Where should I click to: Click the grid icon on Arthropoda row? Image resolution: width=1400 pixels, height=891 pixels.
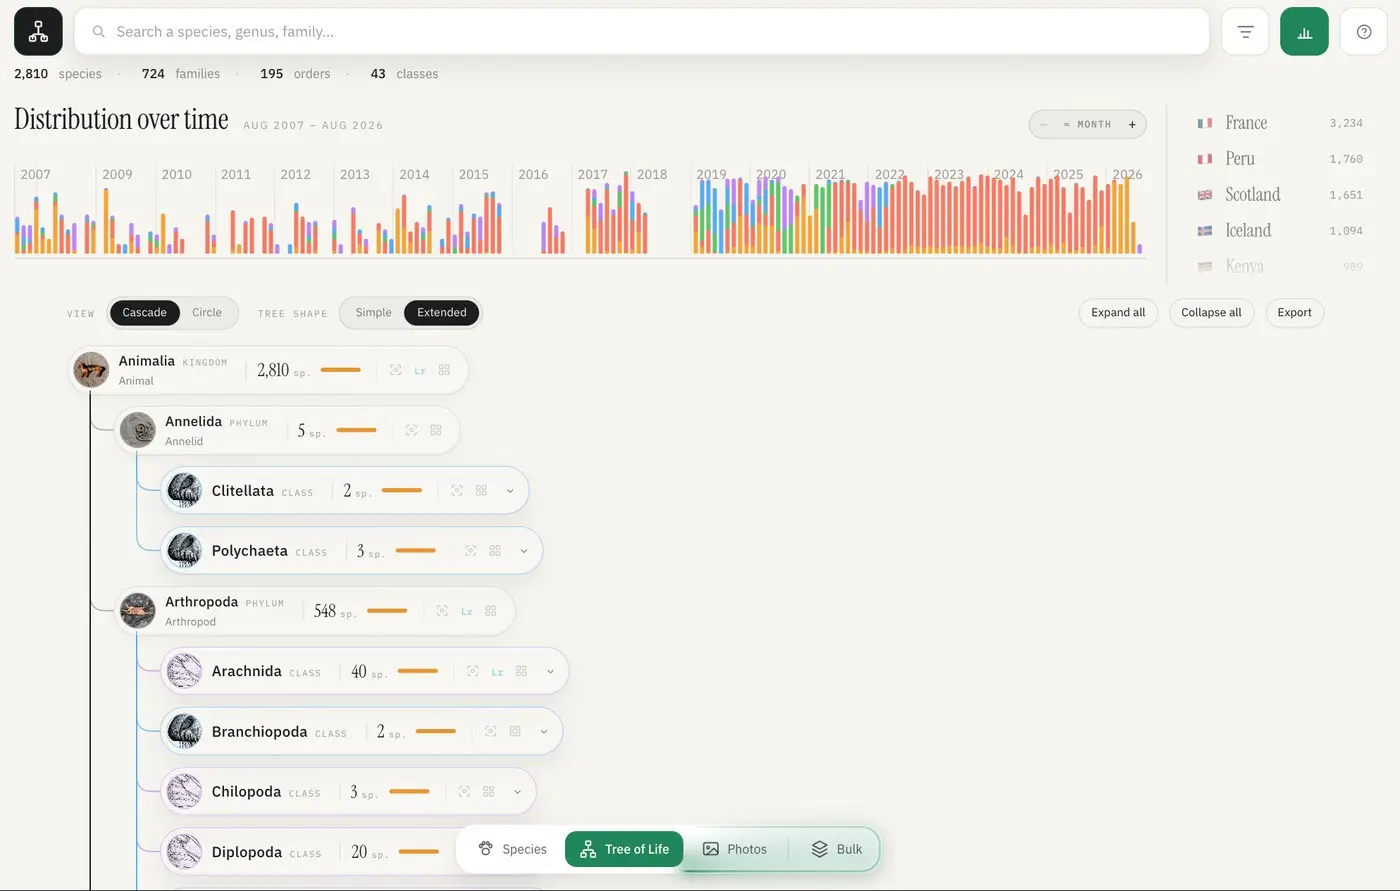[490, 610]
